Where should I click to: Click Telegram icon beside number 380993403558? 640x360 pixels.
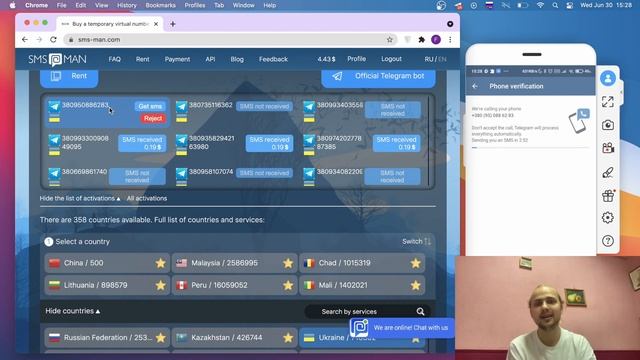pyautogui.click(x=309, y=107)
